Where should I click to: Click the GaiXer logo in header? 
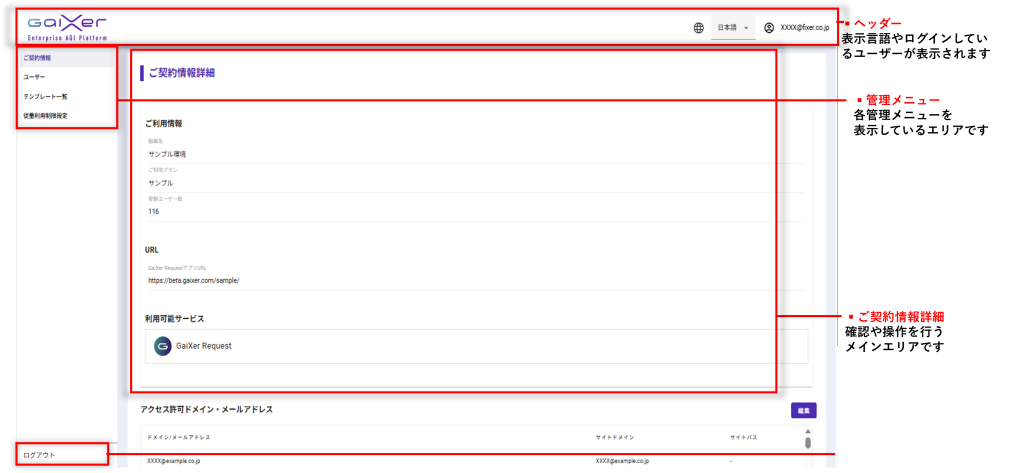click(x=66, y=26)
